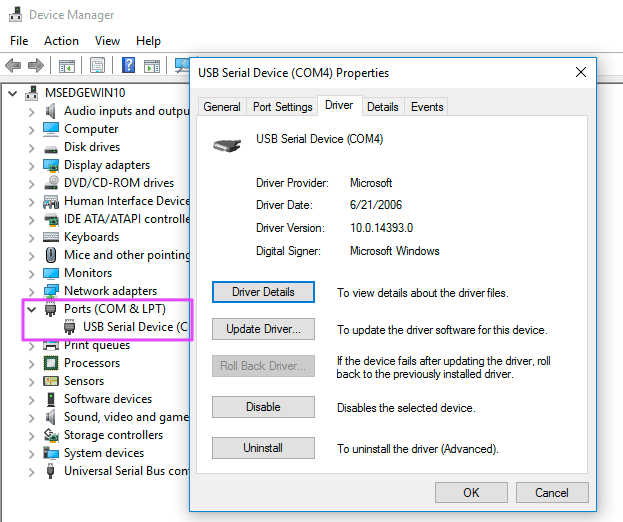Click the Back arrow toolbar icon
623x522 pixels.
click(13, 65)
